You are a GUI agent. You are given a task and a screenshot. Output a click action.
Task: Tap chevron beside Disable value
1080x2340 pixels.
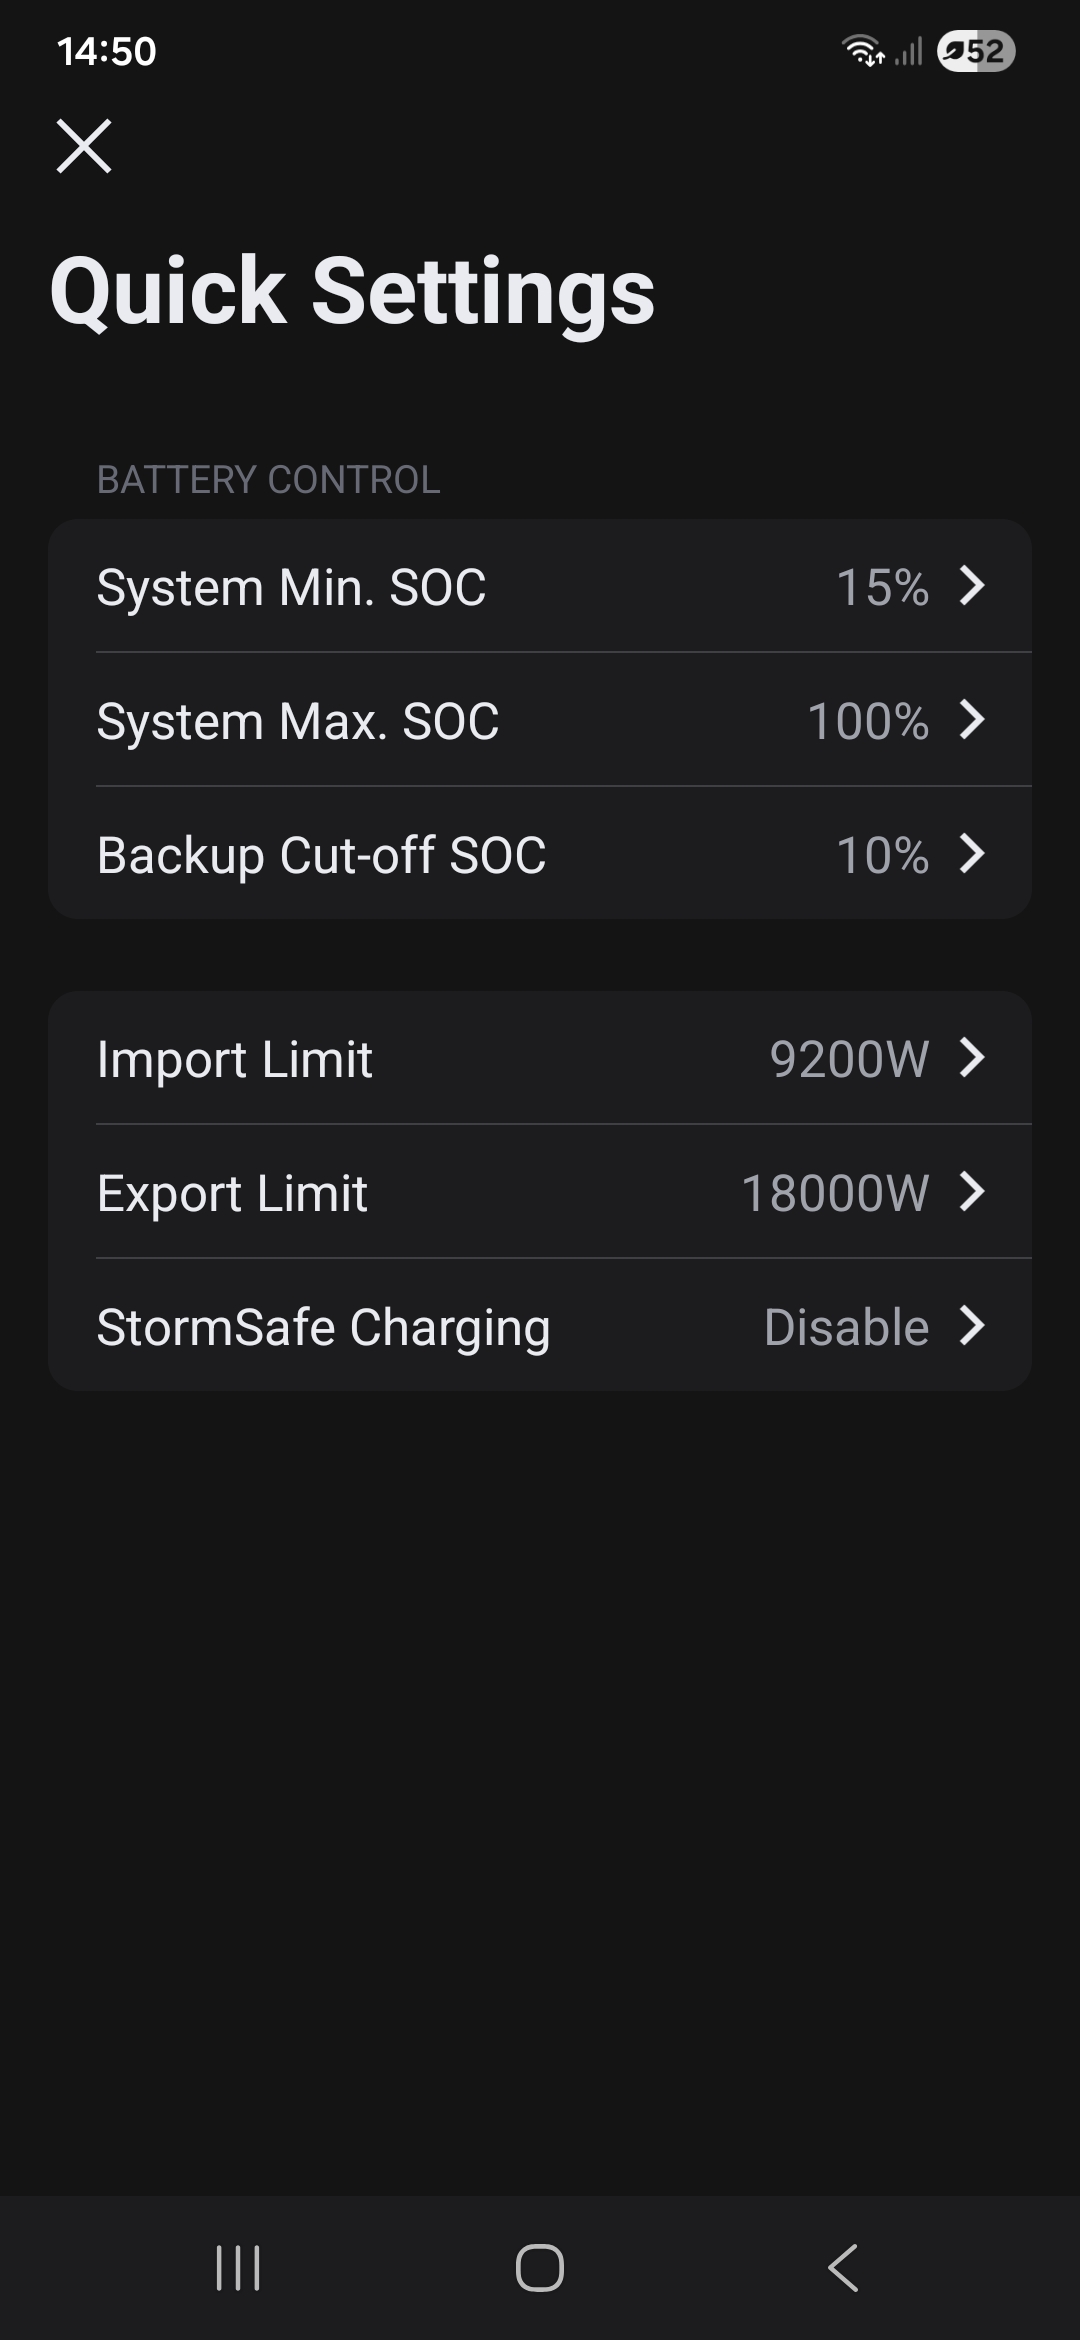(972, 1326)
